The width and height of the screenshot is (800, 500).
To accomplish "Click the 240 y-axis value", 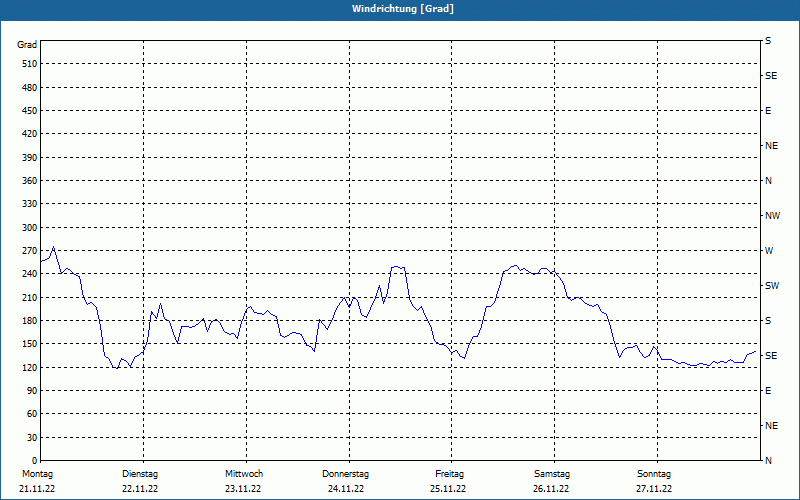I will pyautogui.click(x=30, y=274).
